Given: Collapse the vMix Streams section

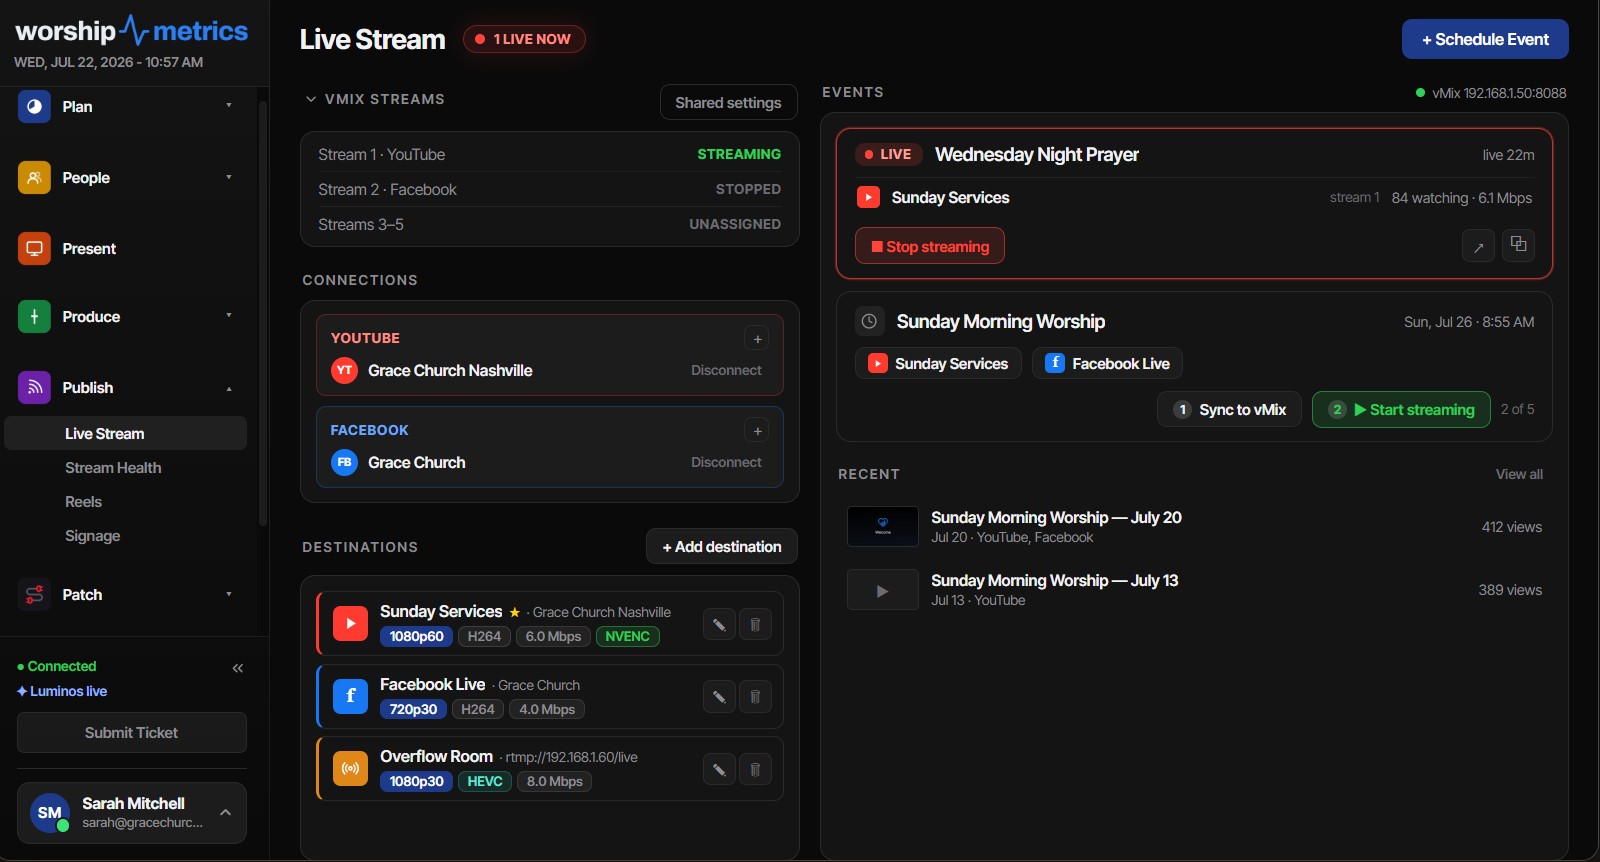Looking at the screenshot, I should click(311, 99).
